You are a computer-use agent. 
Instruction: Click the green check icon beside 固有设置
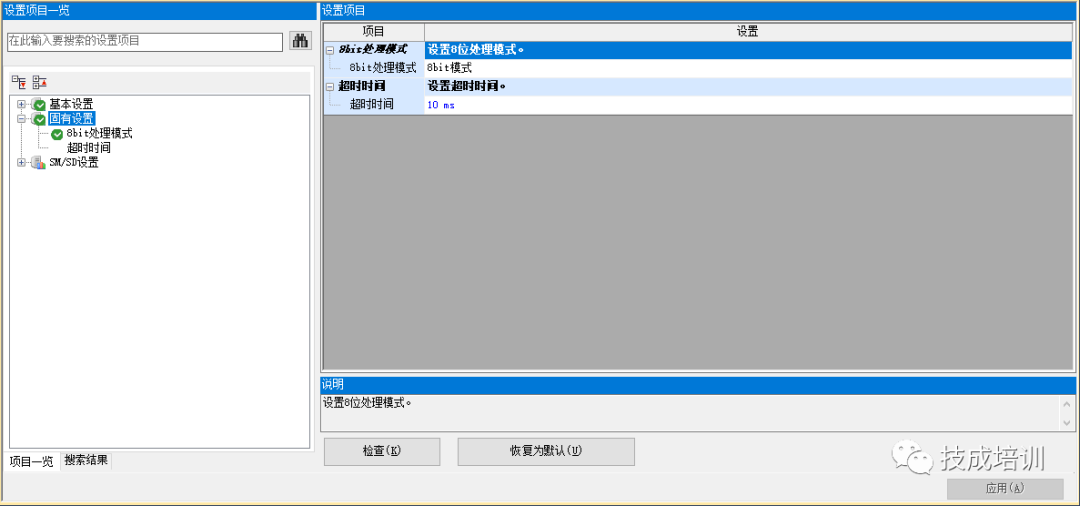[40, 120]
